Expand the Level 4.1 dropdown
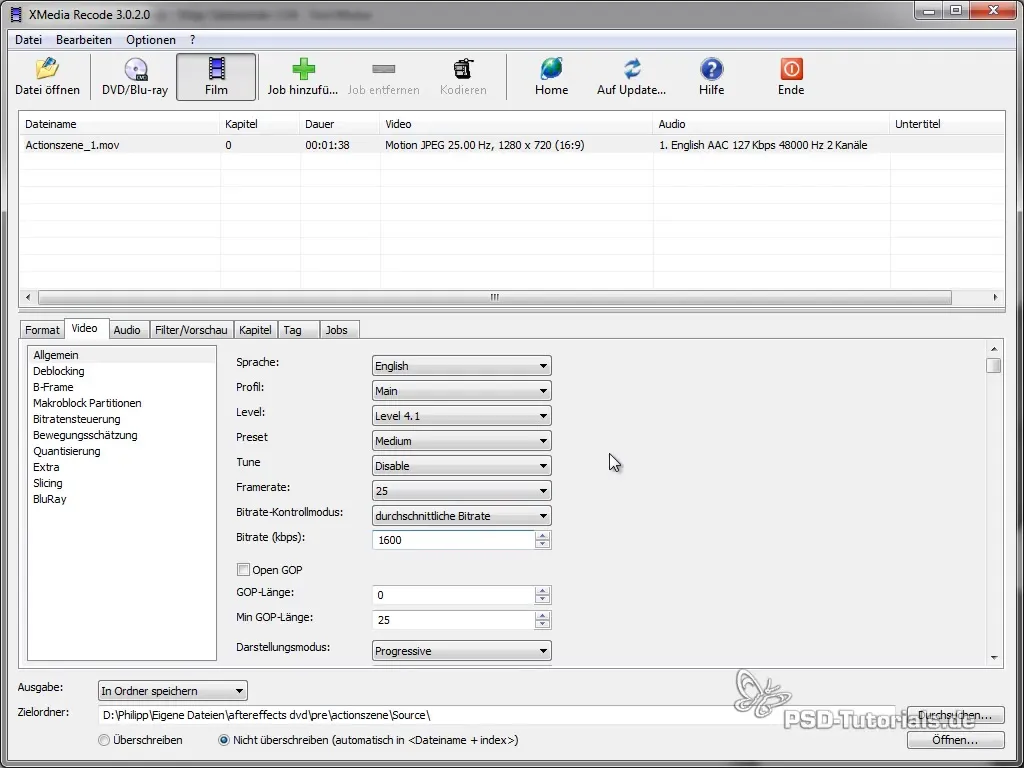The height and width of the screenshot is (768, 1024). pos(461,415)
